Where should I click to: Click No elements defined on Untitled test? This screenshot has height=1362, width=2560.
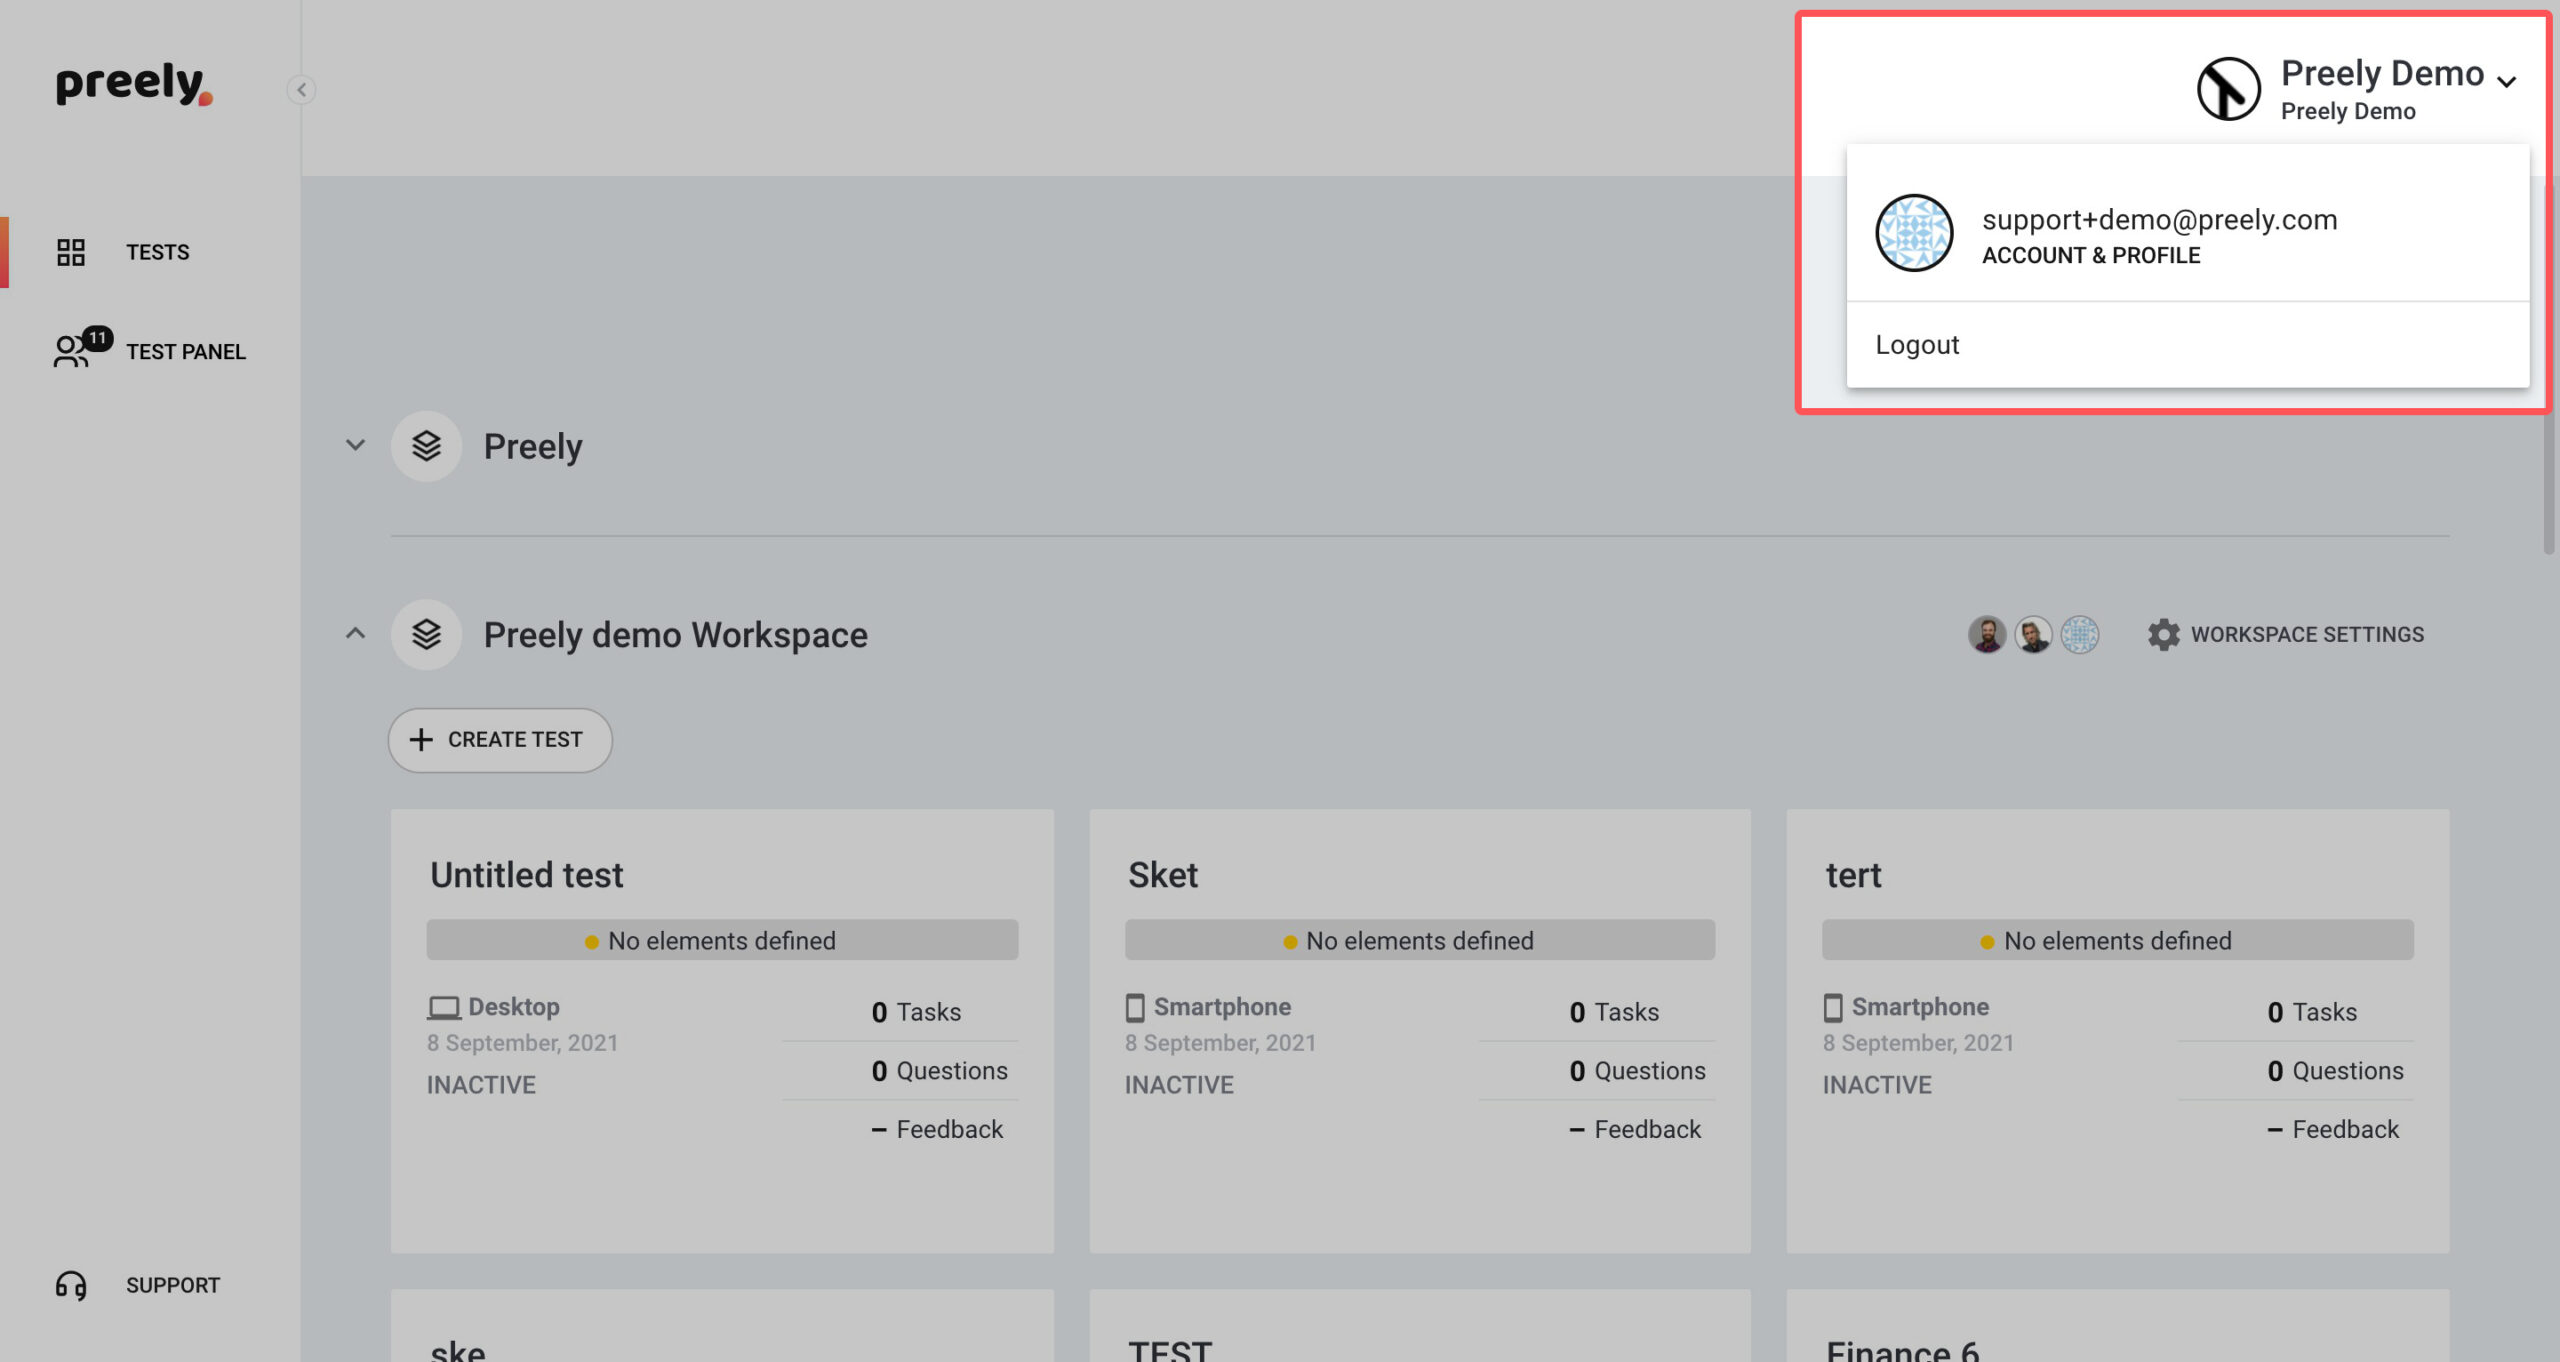(722, 940)
